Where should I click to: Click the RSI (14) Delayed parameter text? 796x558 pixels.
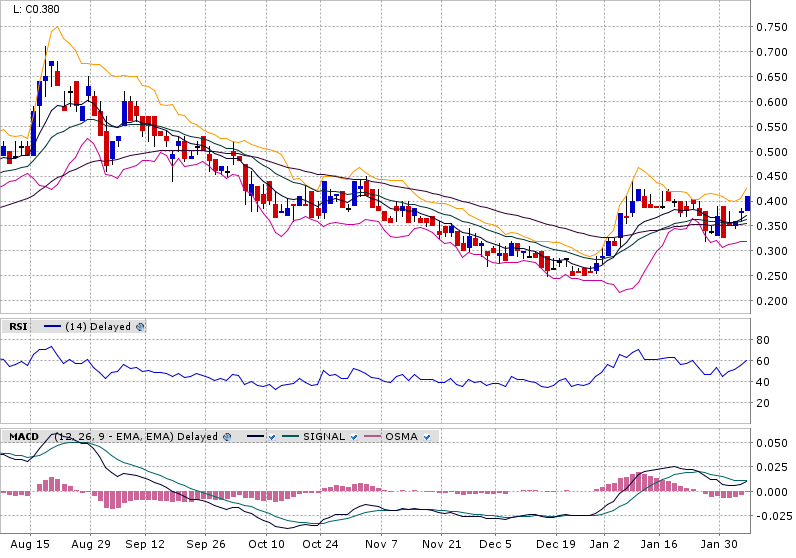pyautogui.click(x=98, y=326)
